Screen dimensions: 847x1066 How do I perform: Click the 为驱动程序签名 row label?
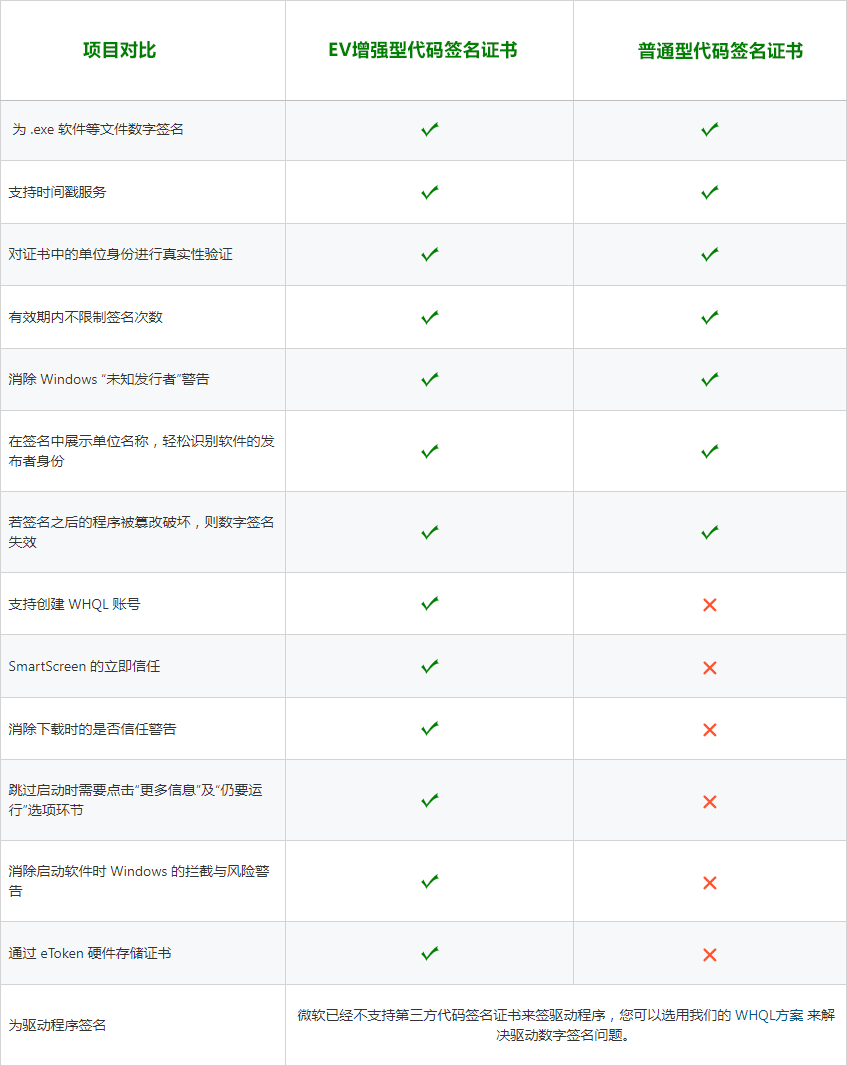click(57, 1025)
